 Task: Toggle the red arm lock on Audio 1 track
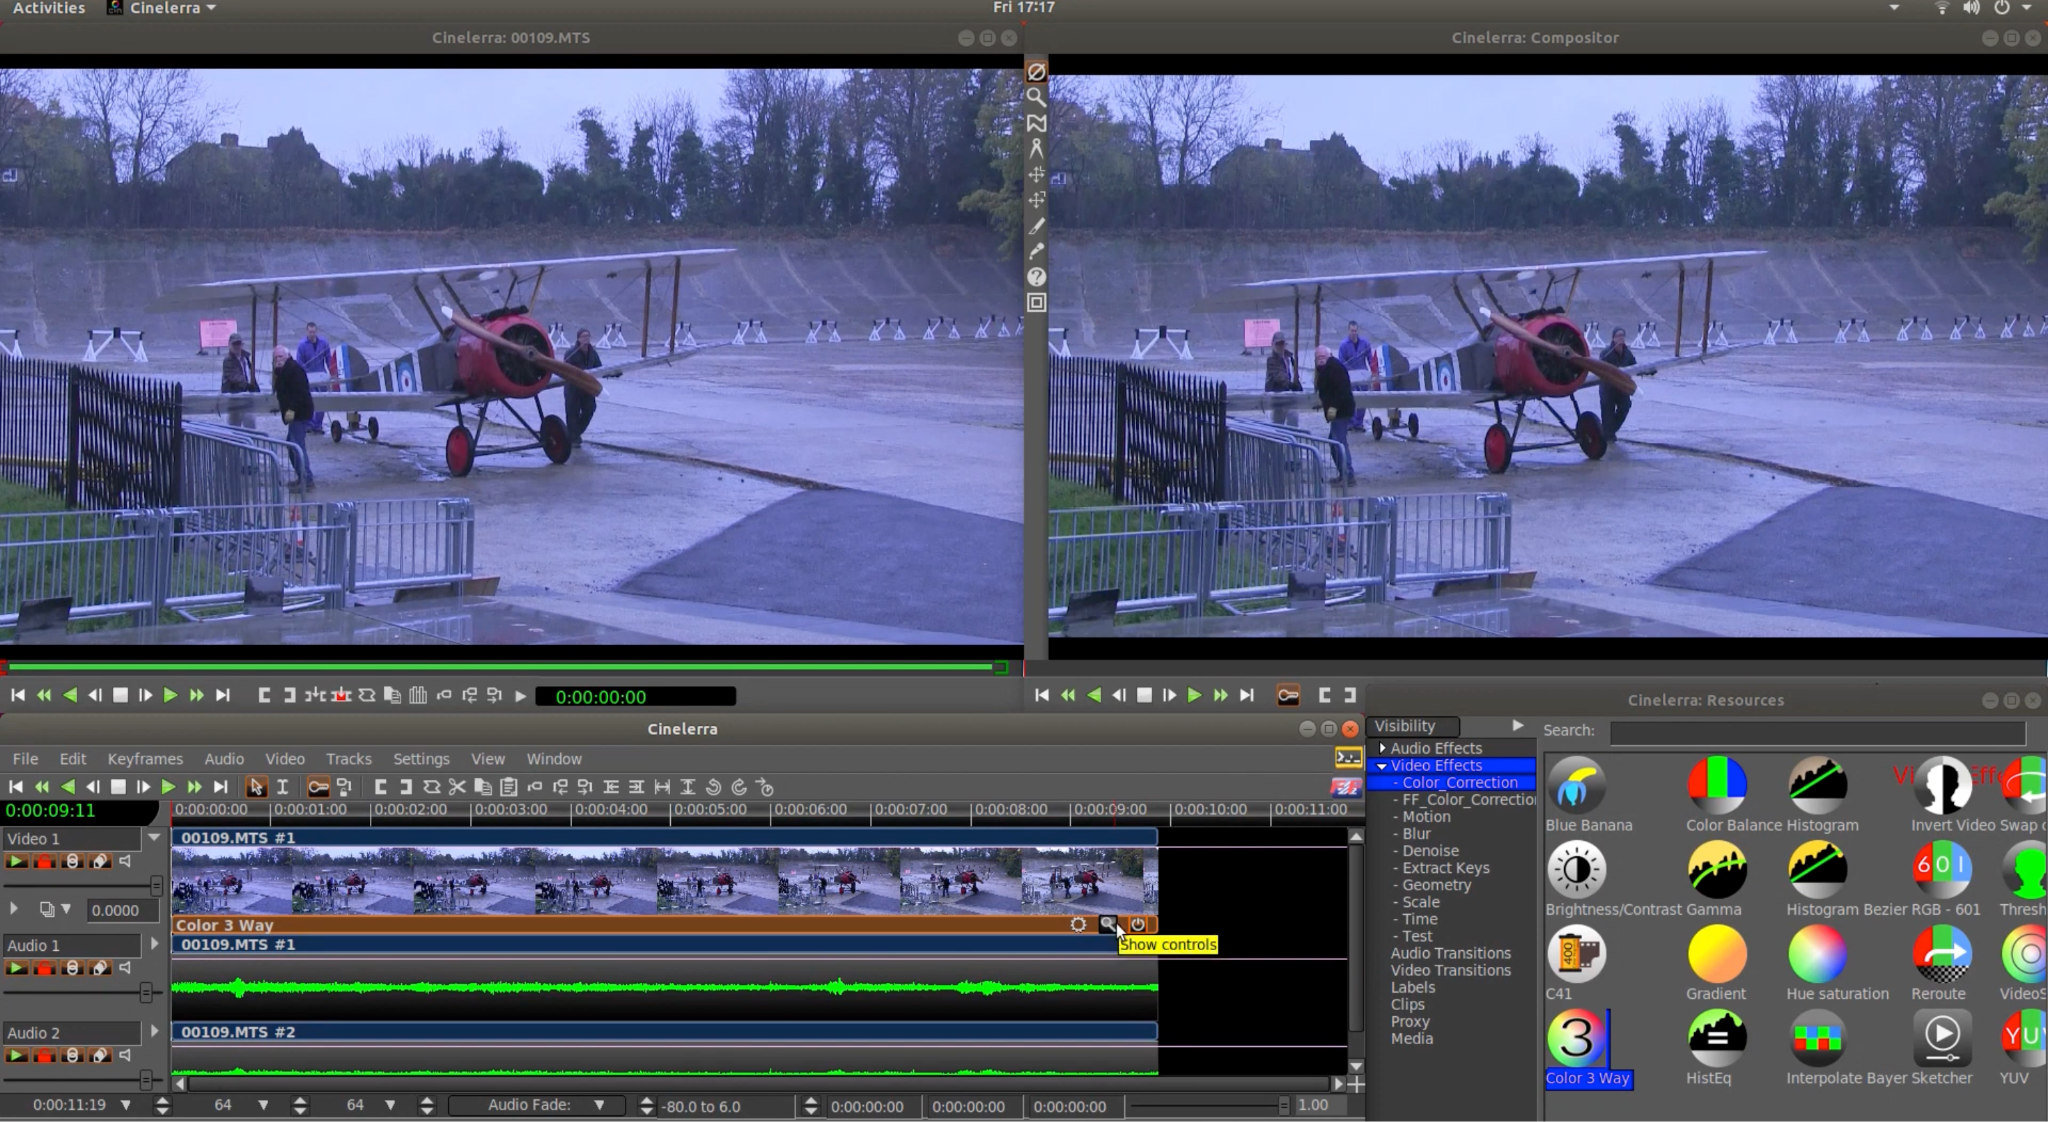[x=45, y=967]
